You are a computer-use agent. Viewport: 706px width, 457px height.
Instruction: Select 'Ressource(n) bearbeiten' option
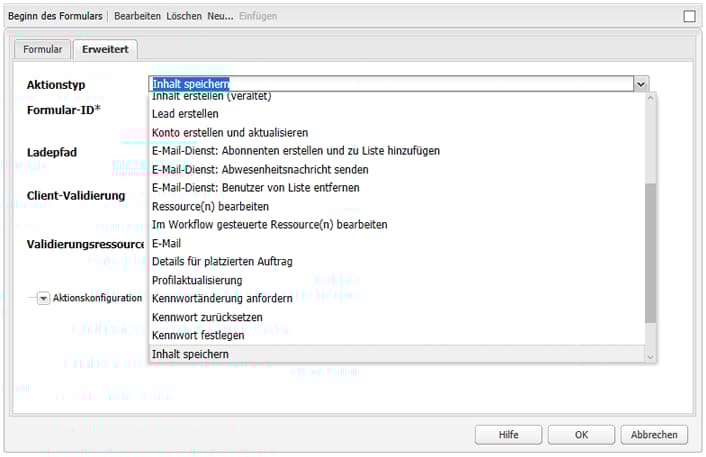tap(397, 207)
